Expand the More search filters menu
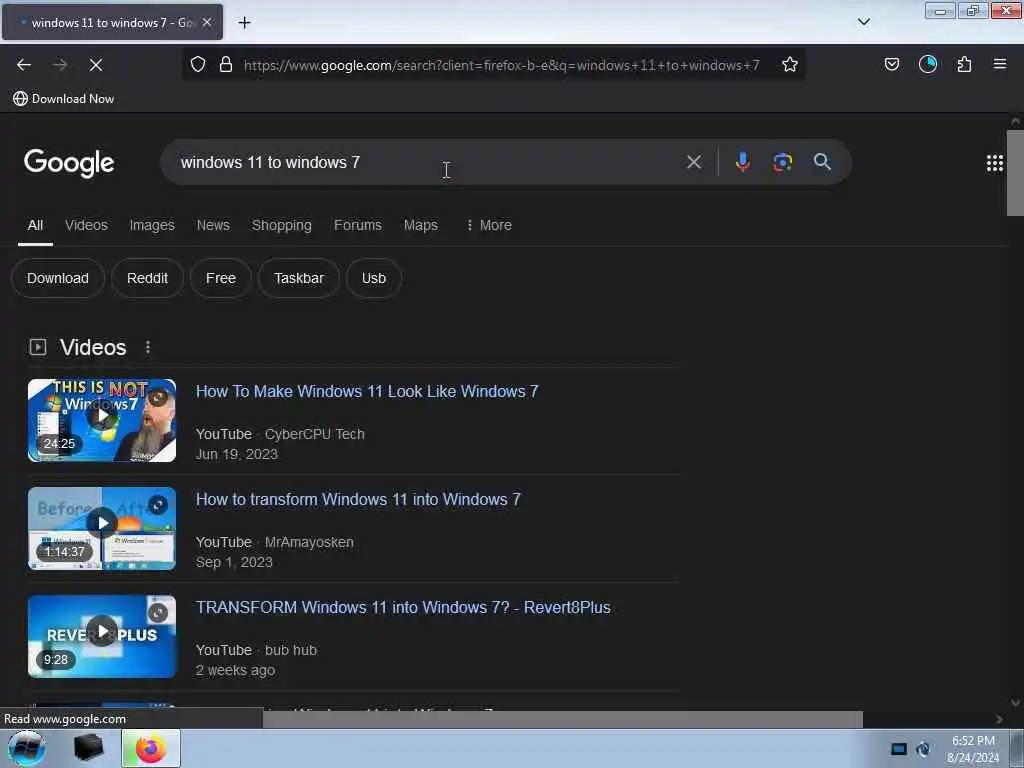The height and width of the screenshot is (768, 1024). (x=488, y=225)
